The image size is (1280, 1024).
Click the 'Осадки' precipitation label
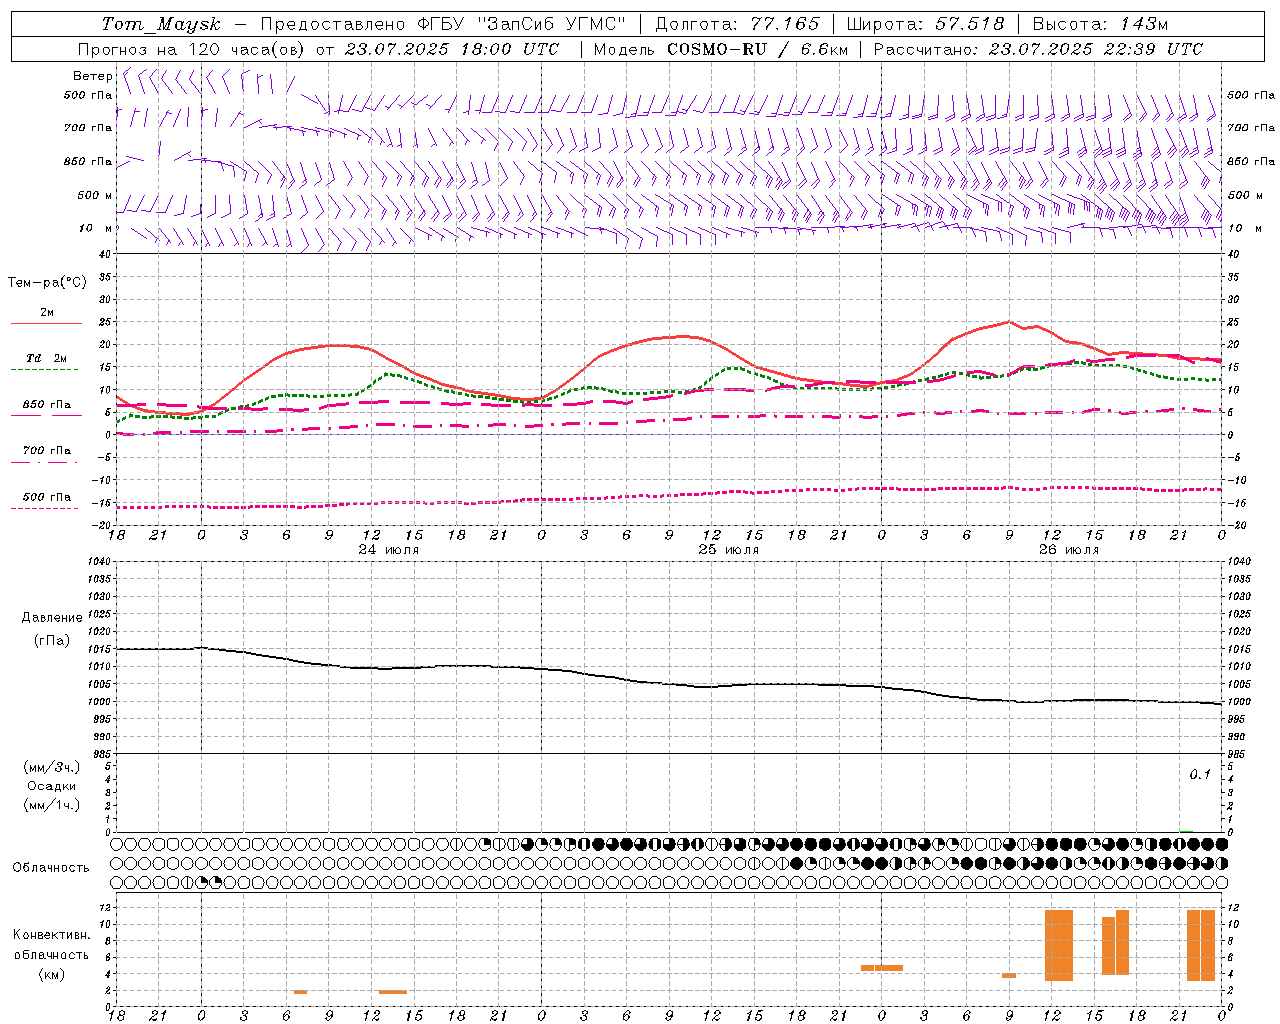[52, 786]
